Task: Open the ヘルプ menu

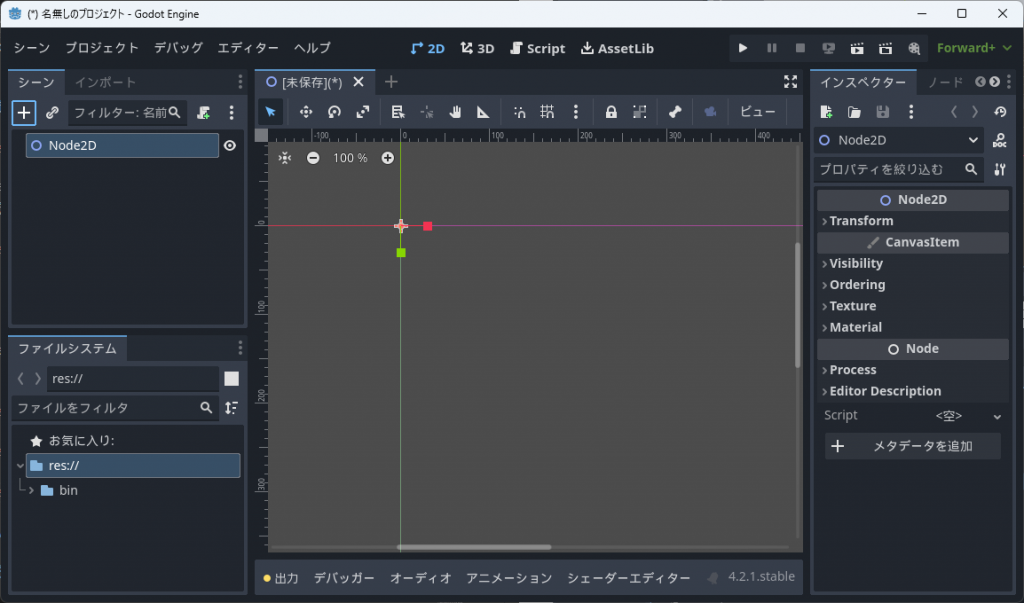Action: [312, 48]
